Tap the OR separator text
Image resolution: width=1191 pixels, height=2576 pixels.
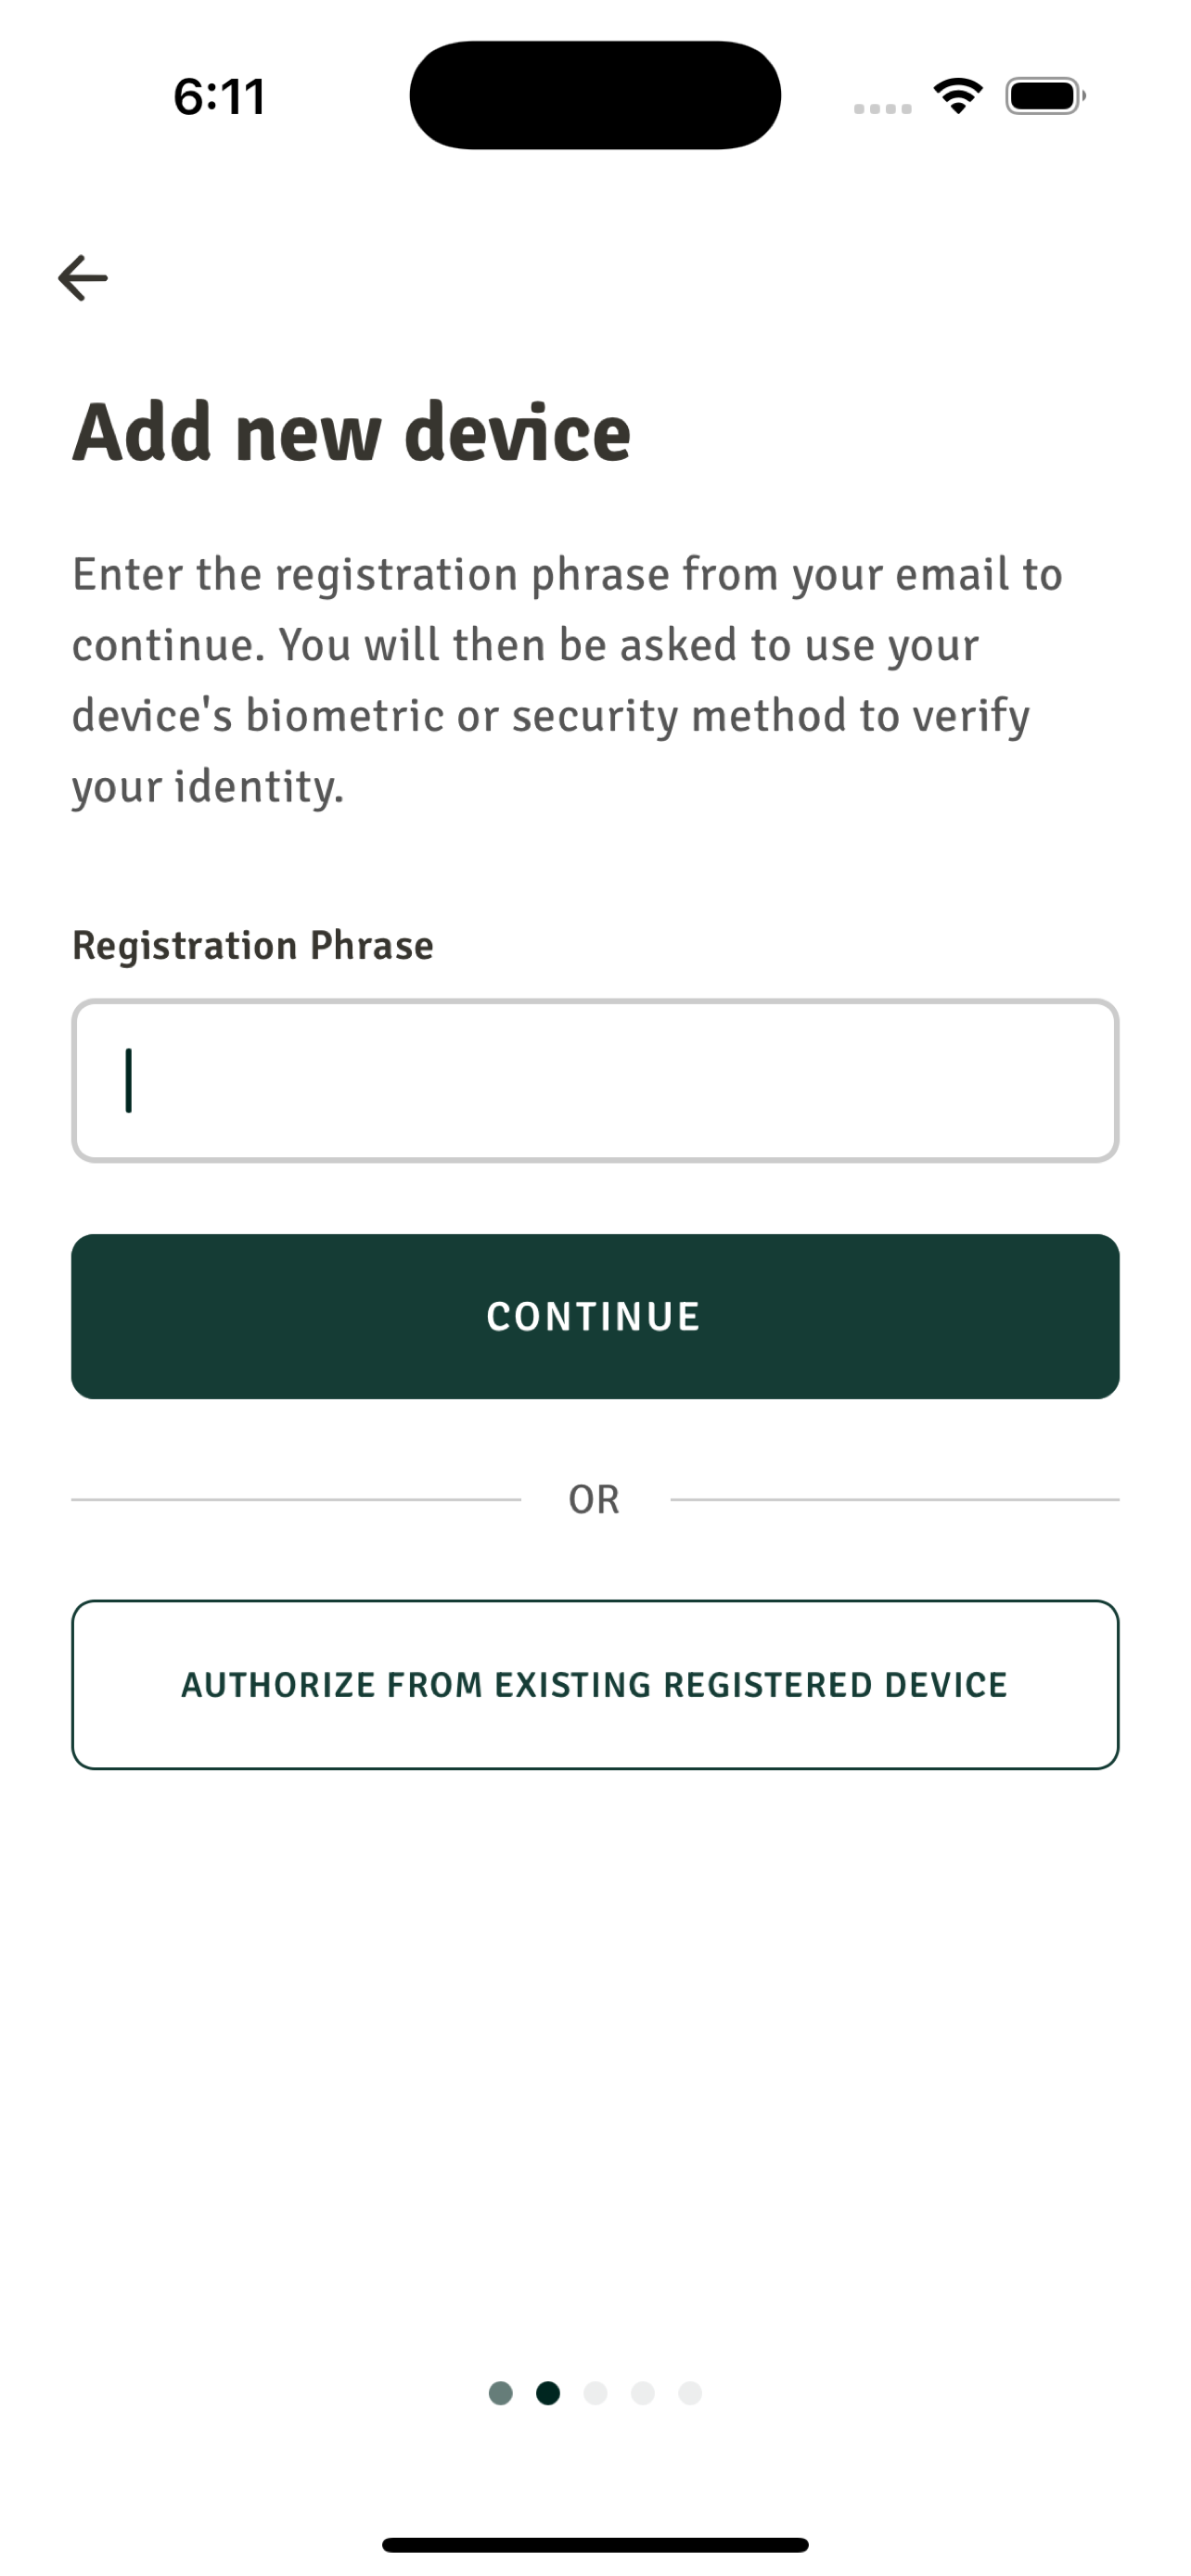tap(594, 1499)
